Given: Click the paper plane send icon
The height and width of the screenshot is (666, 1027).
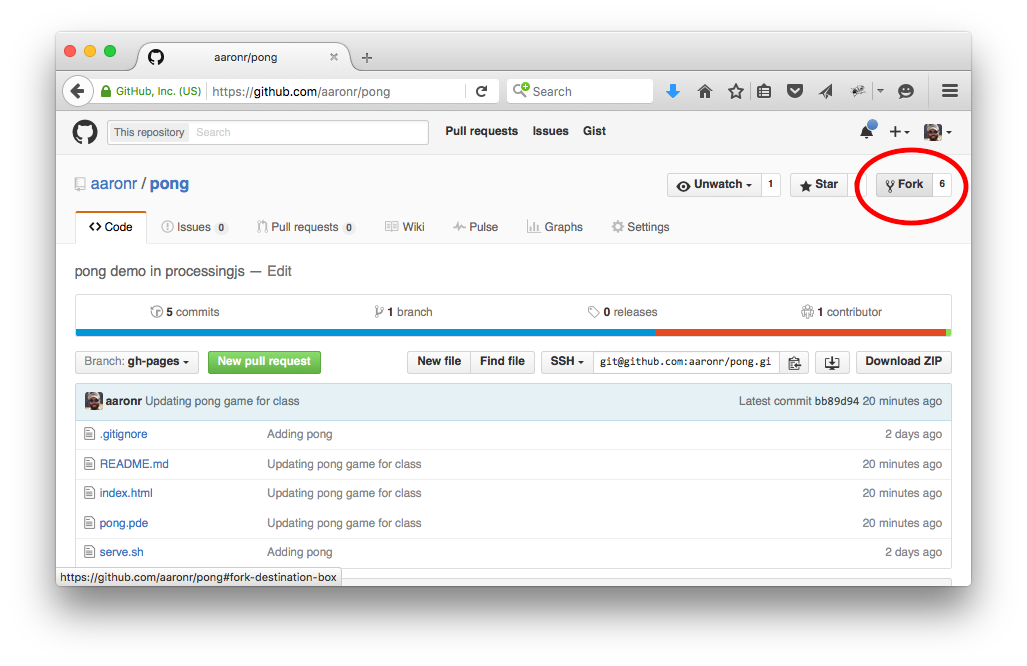Looking at the screenshot, I should (x=826, y=91).
